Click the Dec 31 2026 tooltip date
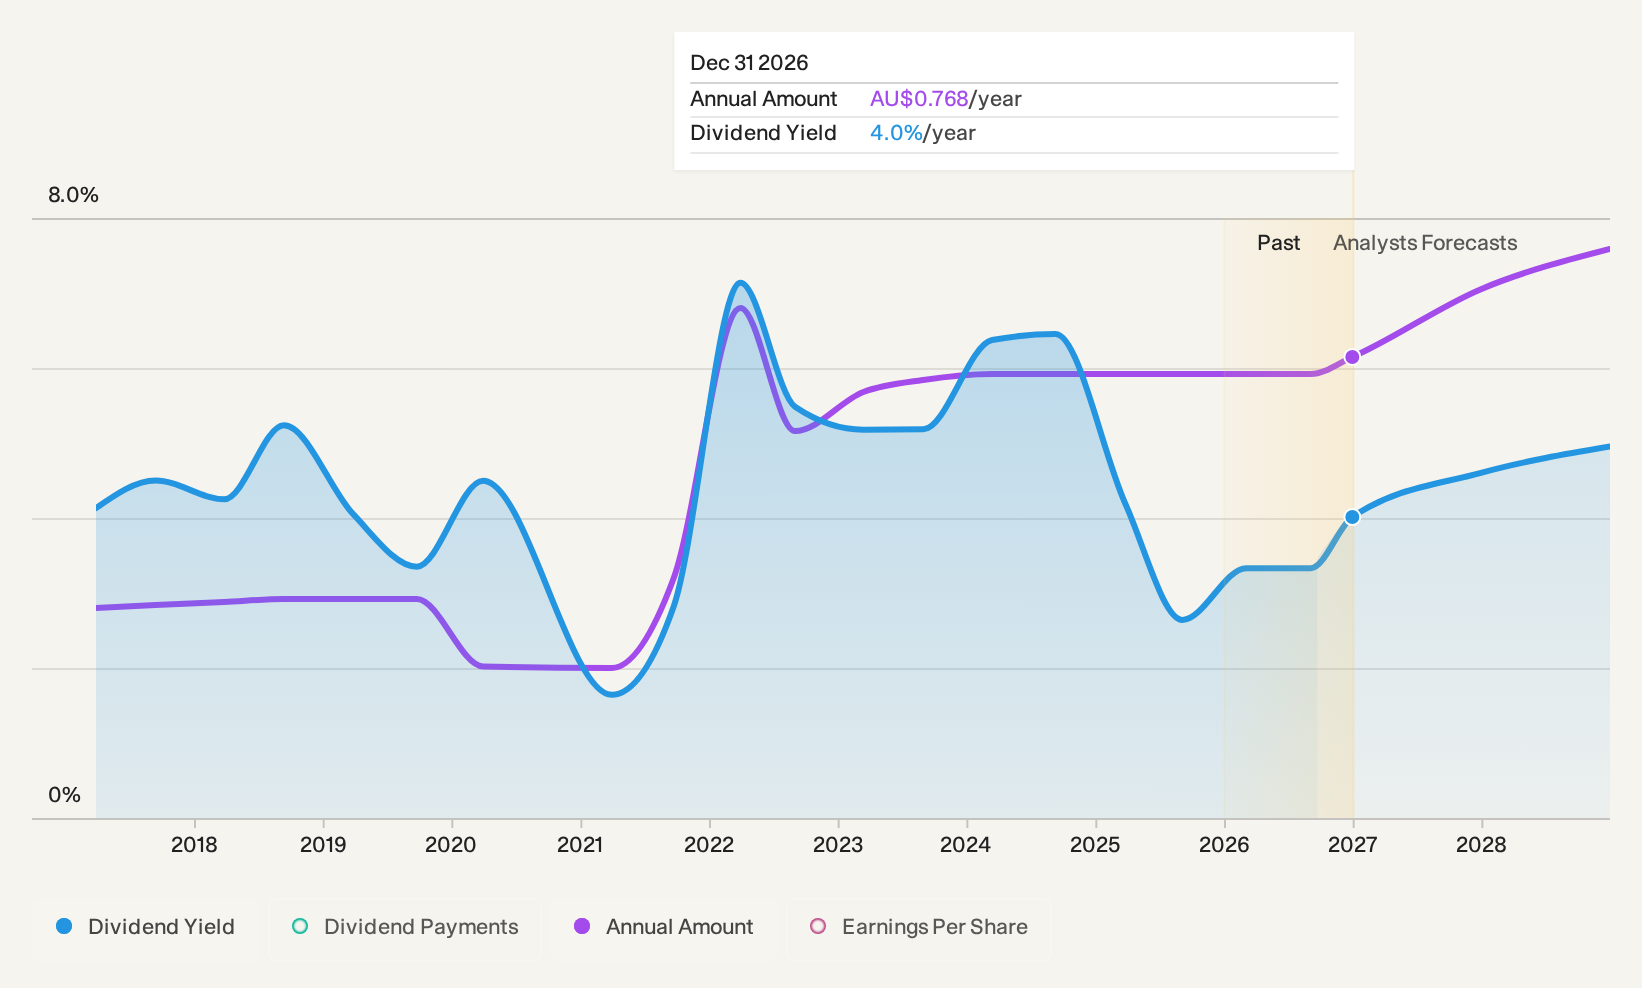 coord(749,63)
